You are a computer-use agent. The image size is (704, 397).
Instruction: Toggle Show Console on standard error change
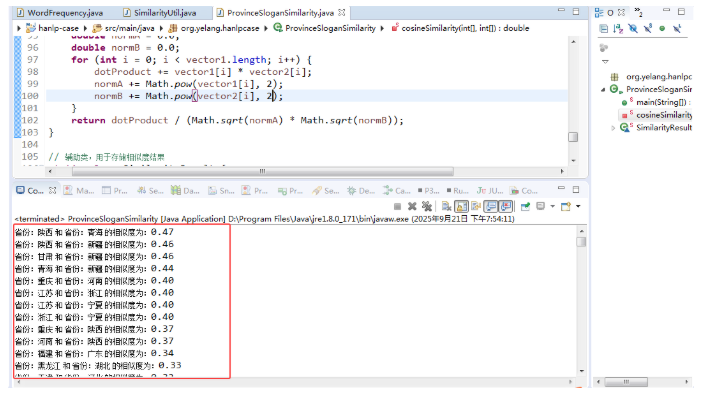pos(506,207)
